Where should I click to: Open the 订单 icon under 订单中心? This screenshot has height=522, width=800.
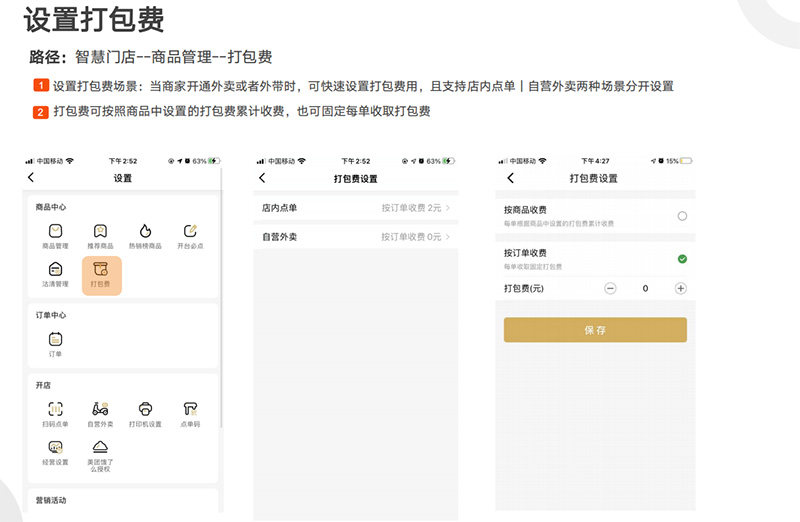click(55, 339)
